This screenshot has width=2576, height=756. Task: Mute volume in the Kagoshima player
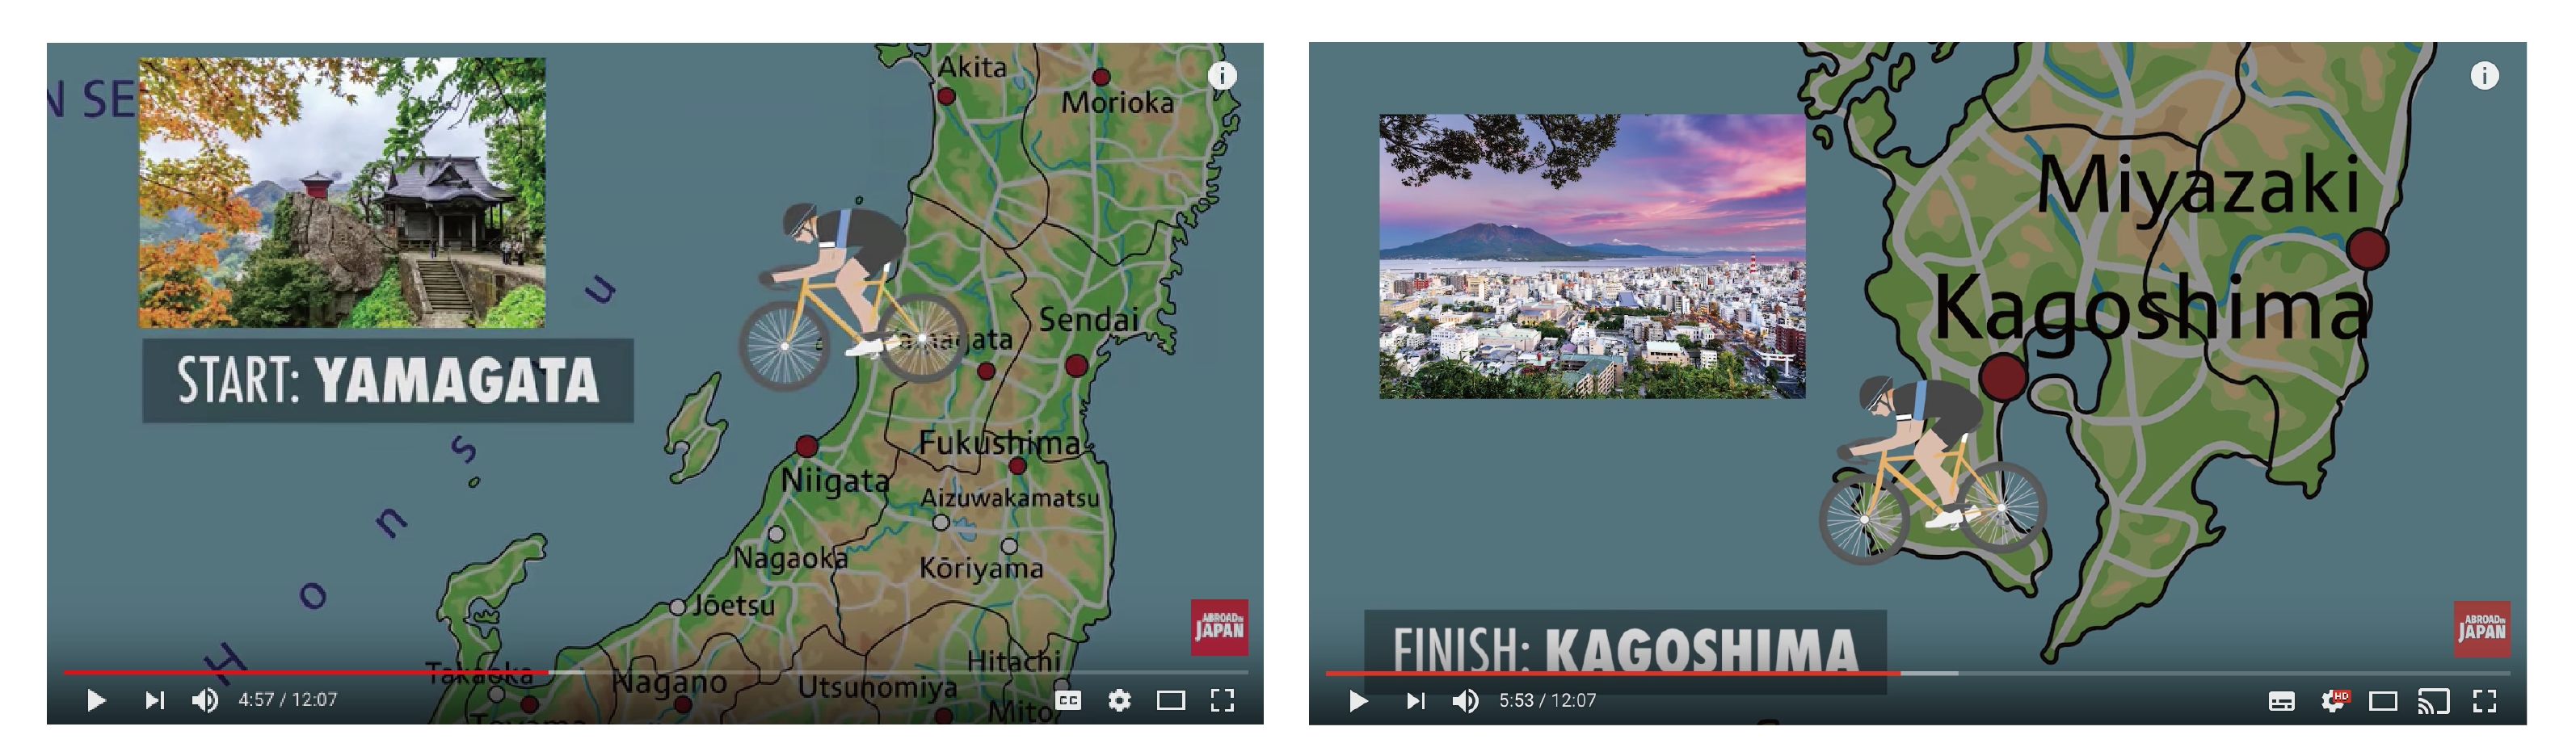(1466, 701)
